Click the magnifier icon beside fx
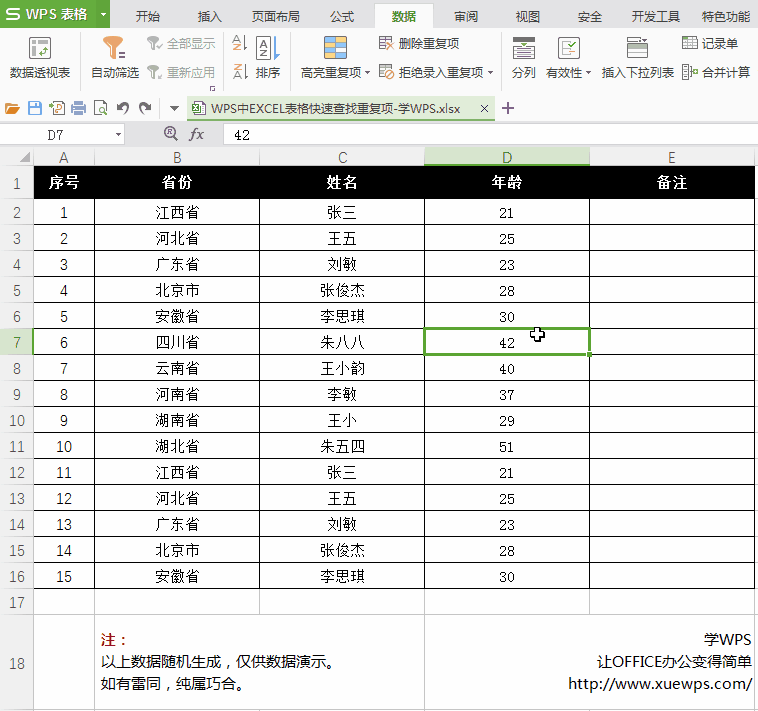The height and width of the screenshot is (711, 758). coord(170,133)
